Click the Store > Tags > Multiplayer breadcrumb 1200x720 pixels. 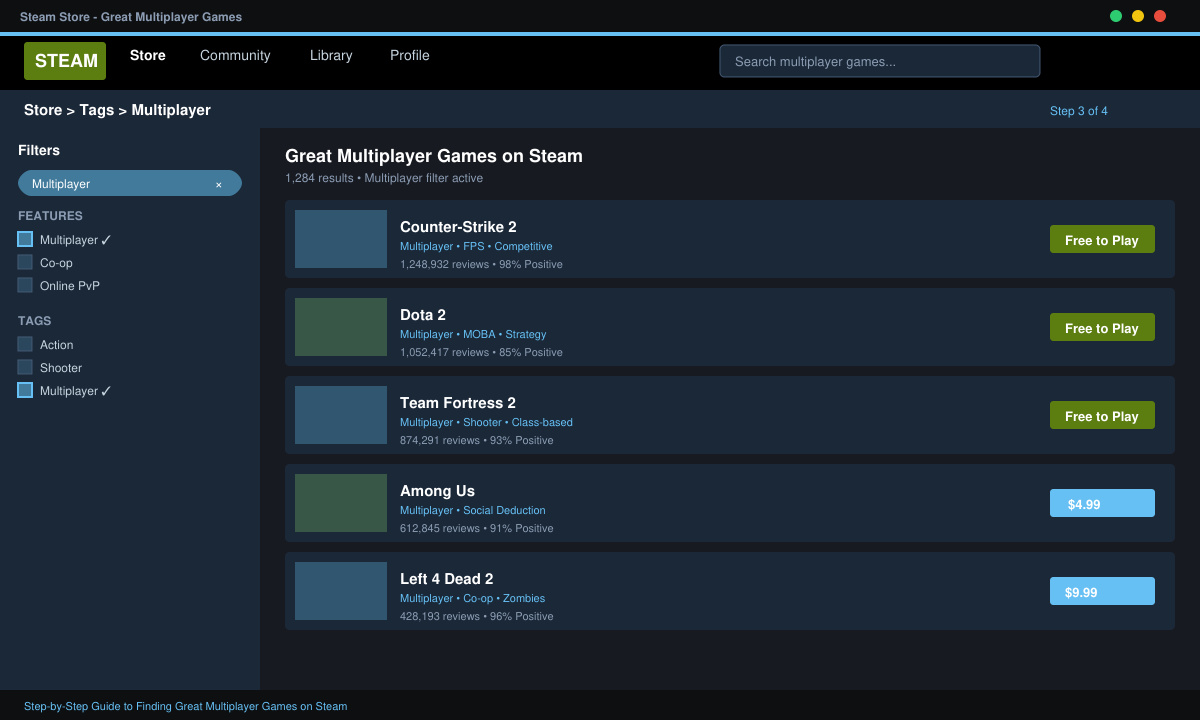point(117,110)
